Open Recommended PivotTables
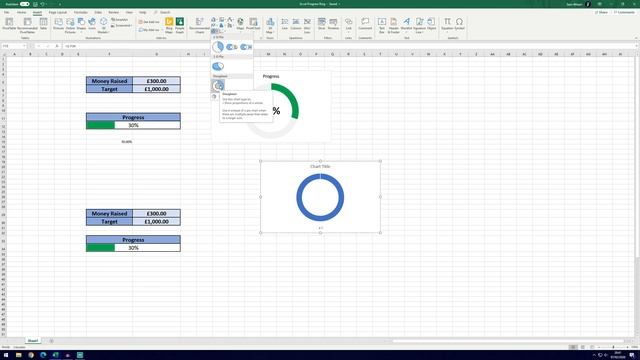 (27, 25)
